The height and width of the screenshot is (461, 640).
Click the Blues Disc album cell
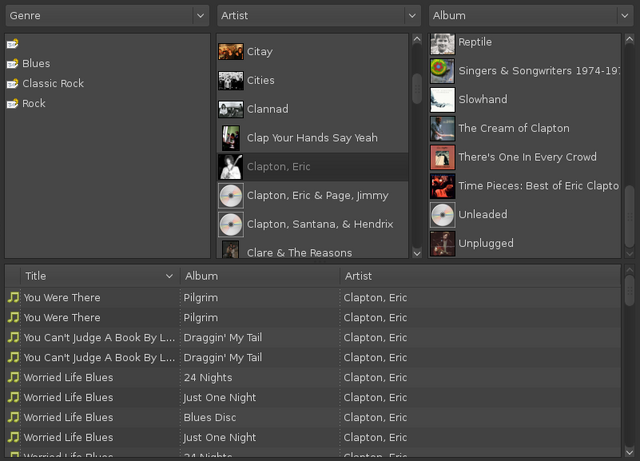point(210,417)
